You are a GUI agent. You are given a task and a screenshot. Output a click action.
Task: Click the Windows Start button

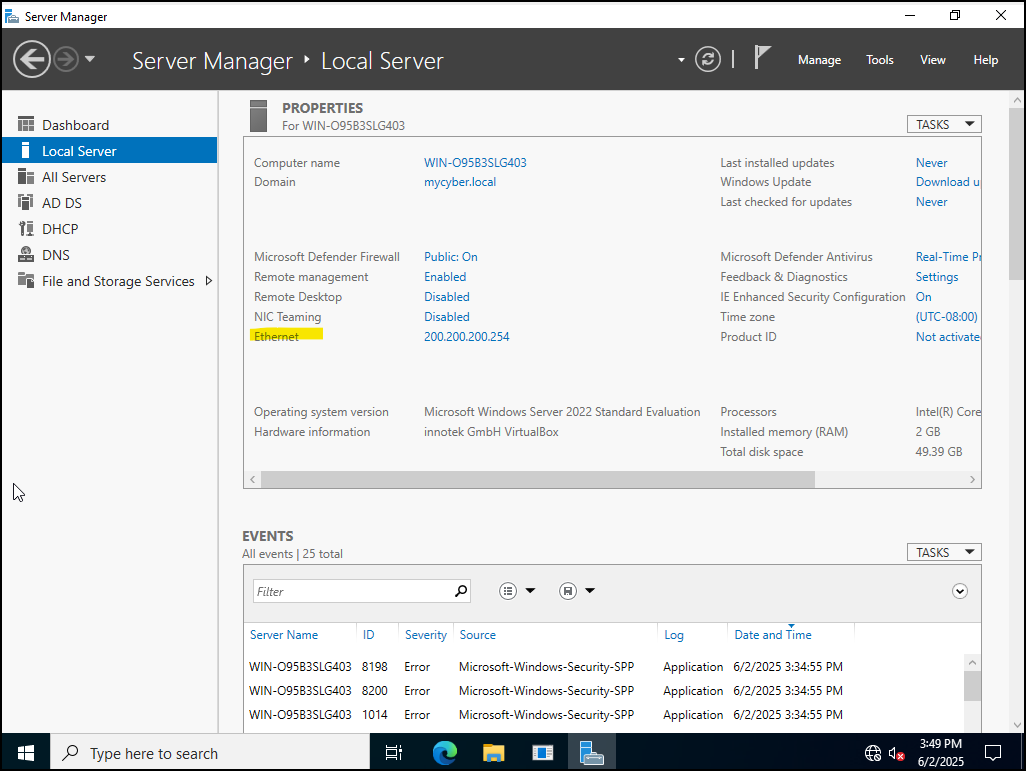[25, 753]
